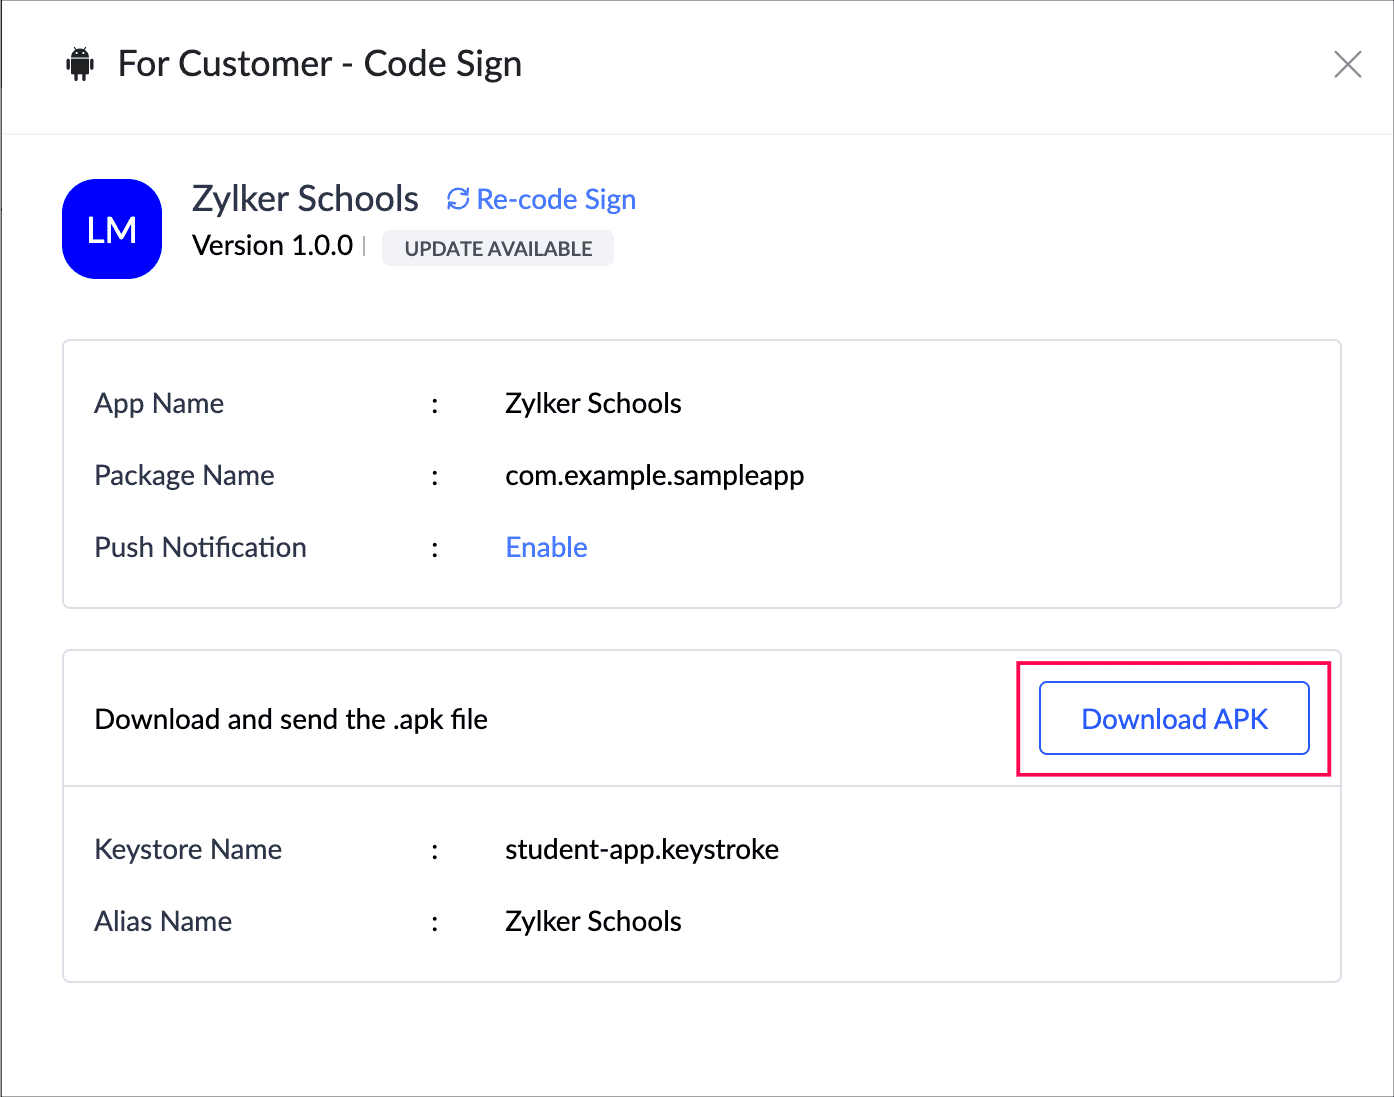Click the Package Name label
The width and height of the screenshot is (1394, 1097).
click(184, 475)
